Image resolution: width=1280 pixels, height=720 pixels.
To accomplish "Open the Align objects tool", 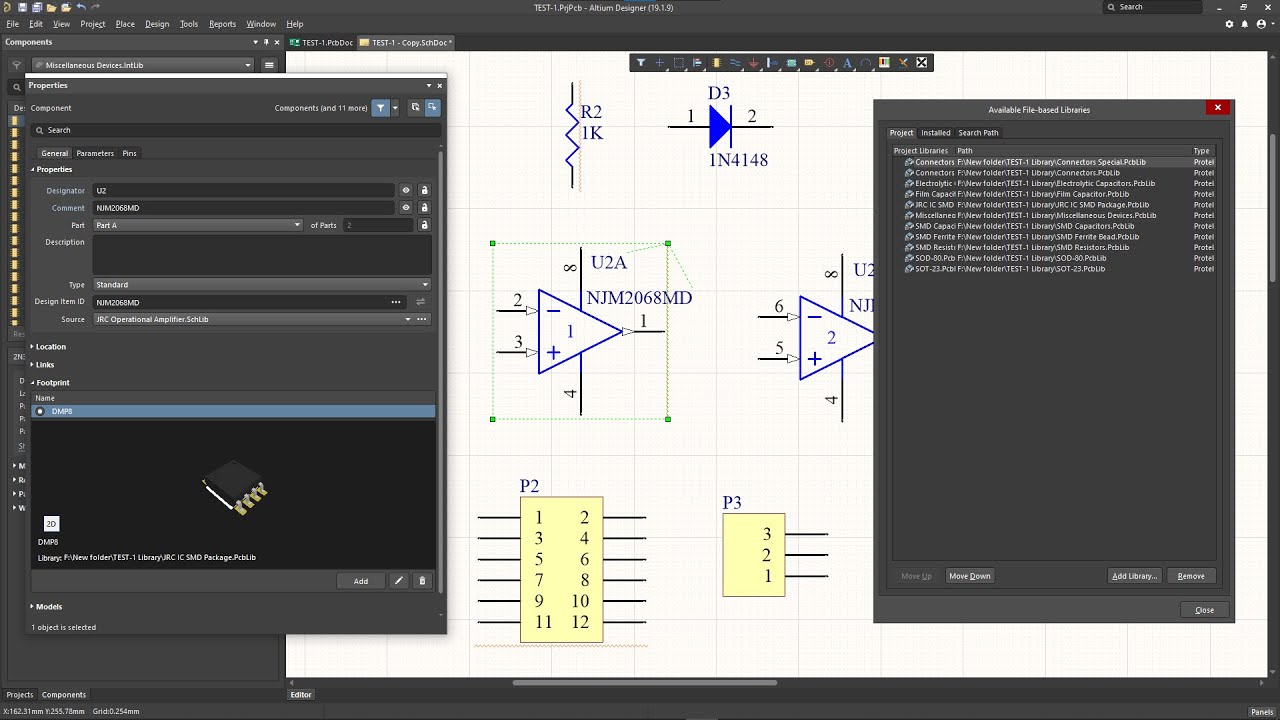I will 697,62.
